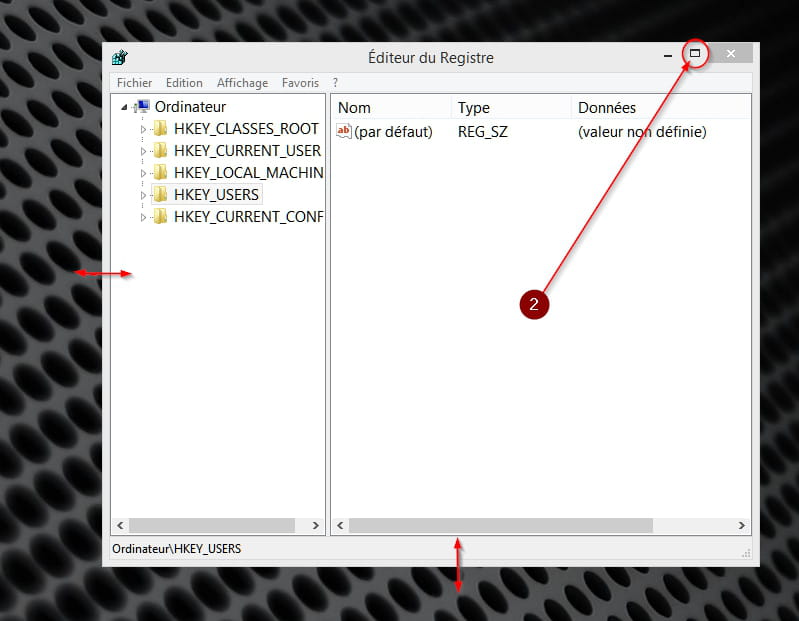Click the Registry Editor title bar icon

[x=120, y=58]
